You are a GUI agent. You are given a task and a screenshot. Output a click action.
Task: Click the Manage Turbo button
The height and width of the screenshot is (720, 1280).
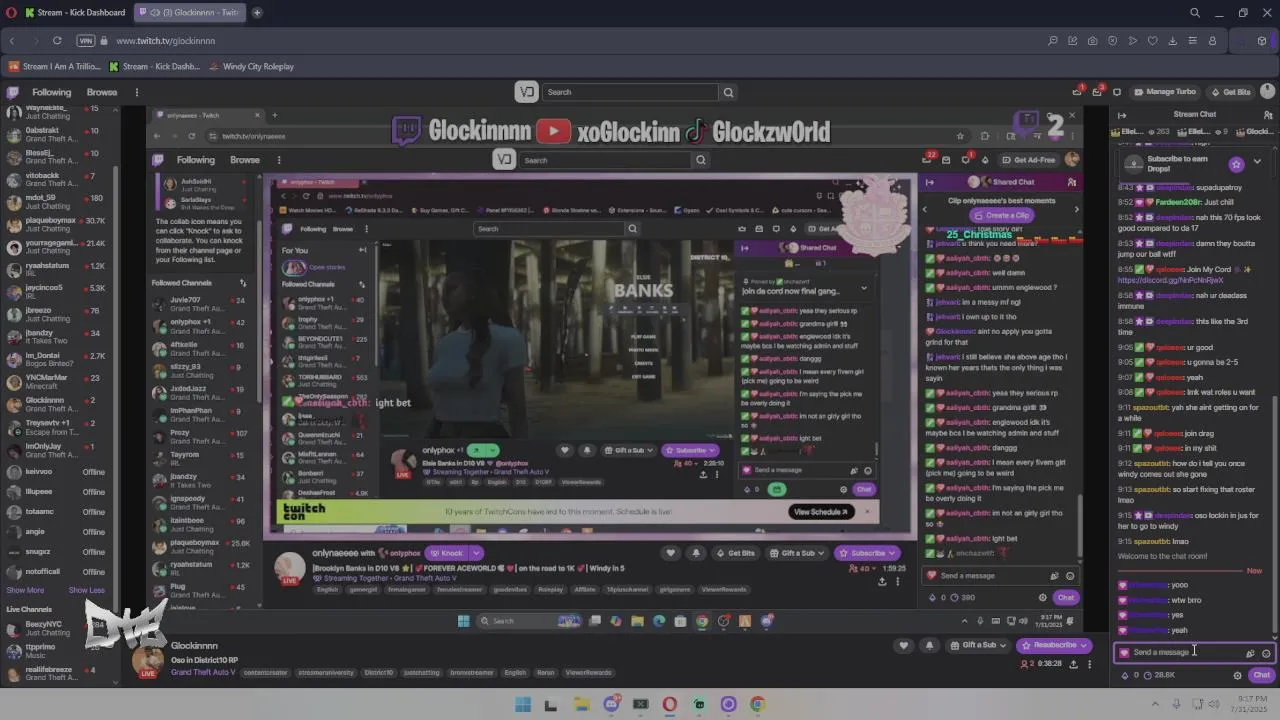pos(1164,92)
